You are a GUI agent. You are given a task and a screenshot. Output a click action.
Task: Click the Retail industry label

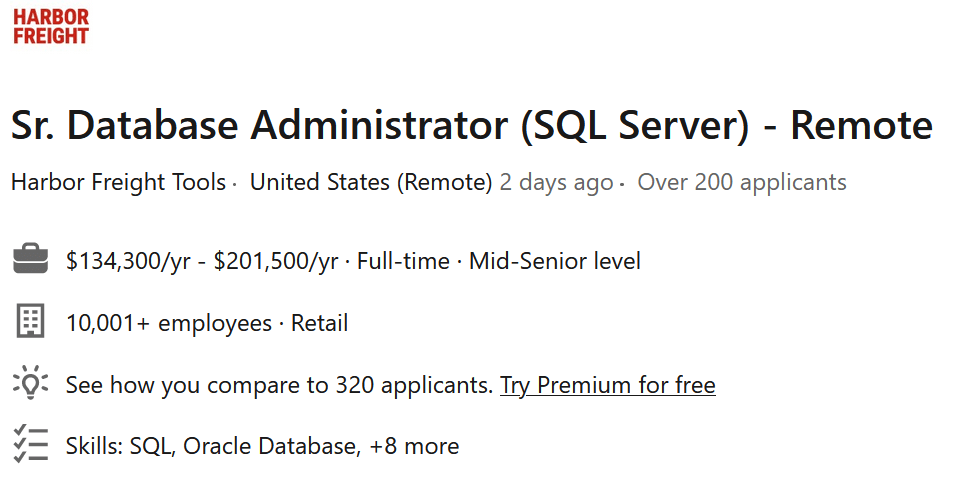pos(320,323)
